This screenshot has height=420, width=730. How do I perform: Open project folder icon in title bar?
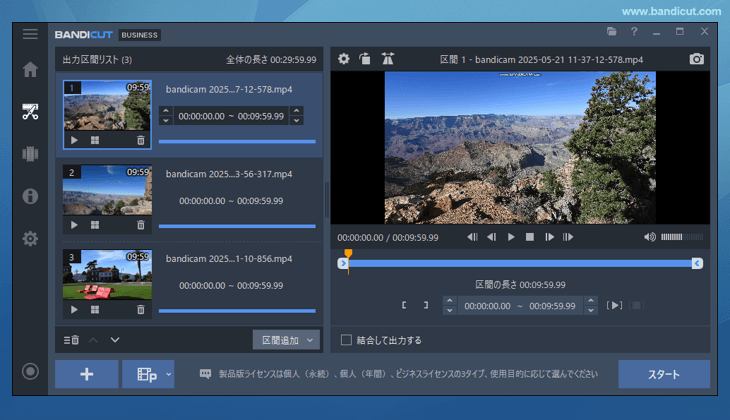[x=612, y=32]
